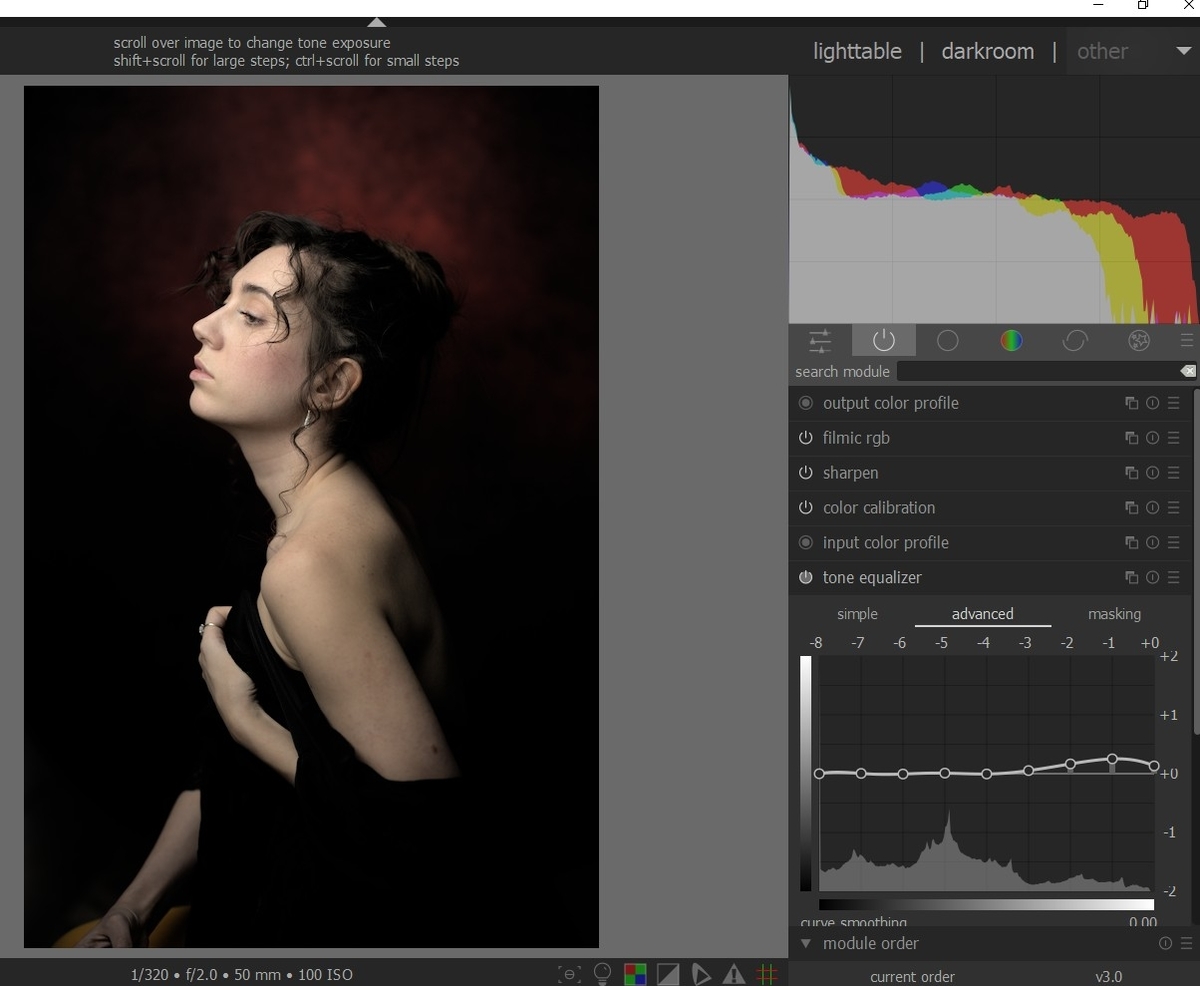
Task: Reset tone equalizer parameters
Action: coord(1152,578)
